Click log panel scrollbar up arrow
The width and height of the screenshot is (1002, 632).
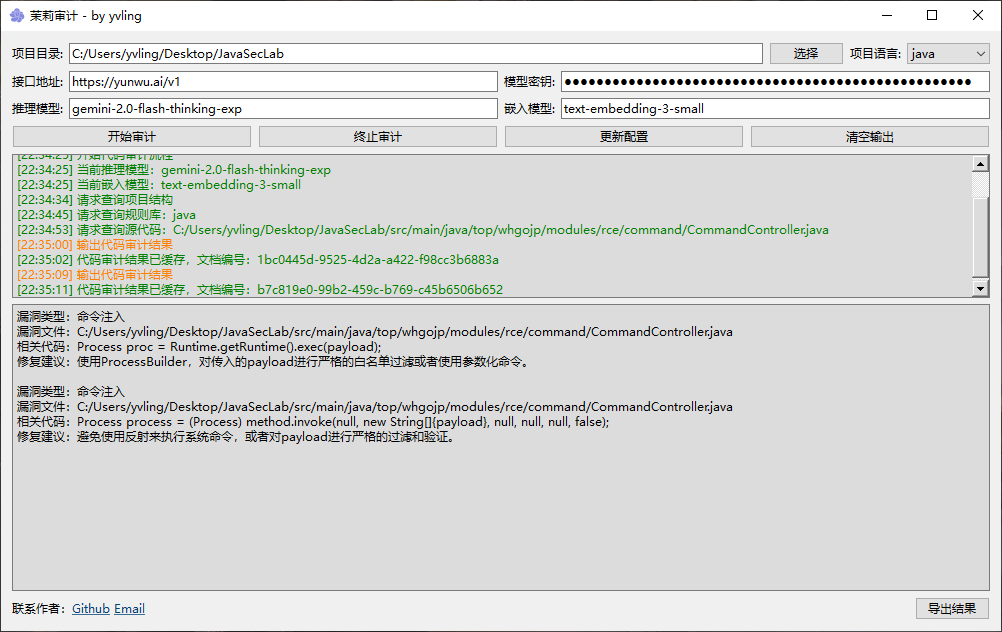click(x=980, y=165)
